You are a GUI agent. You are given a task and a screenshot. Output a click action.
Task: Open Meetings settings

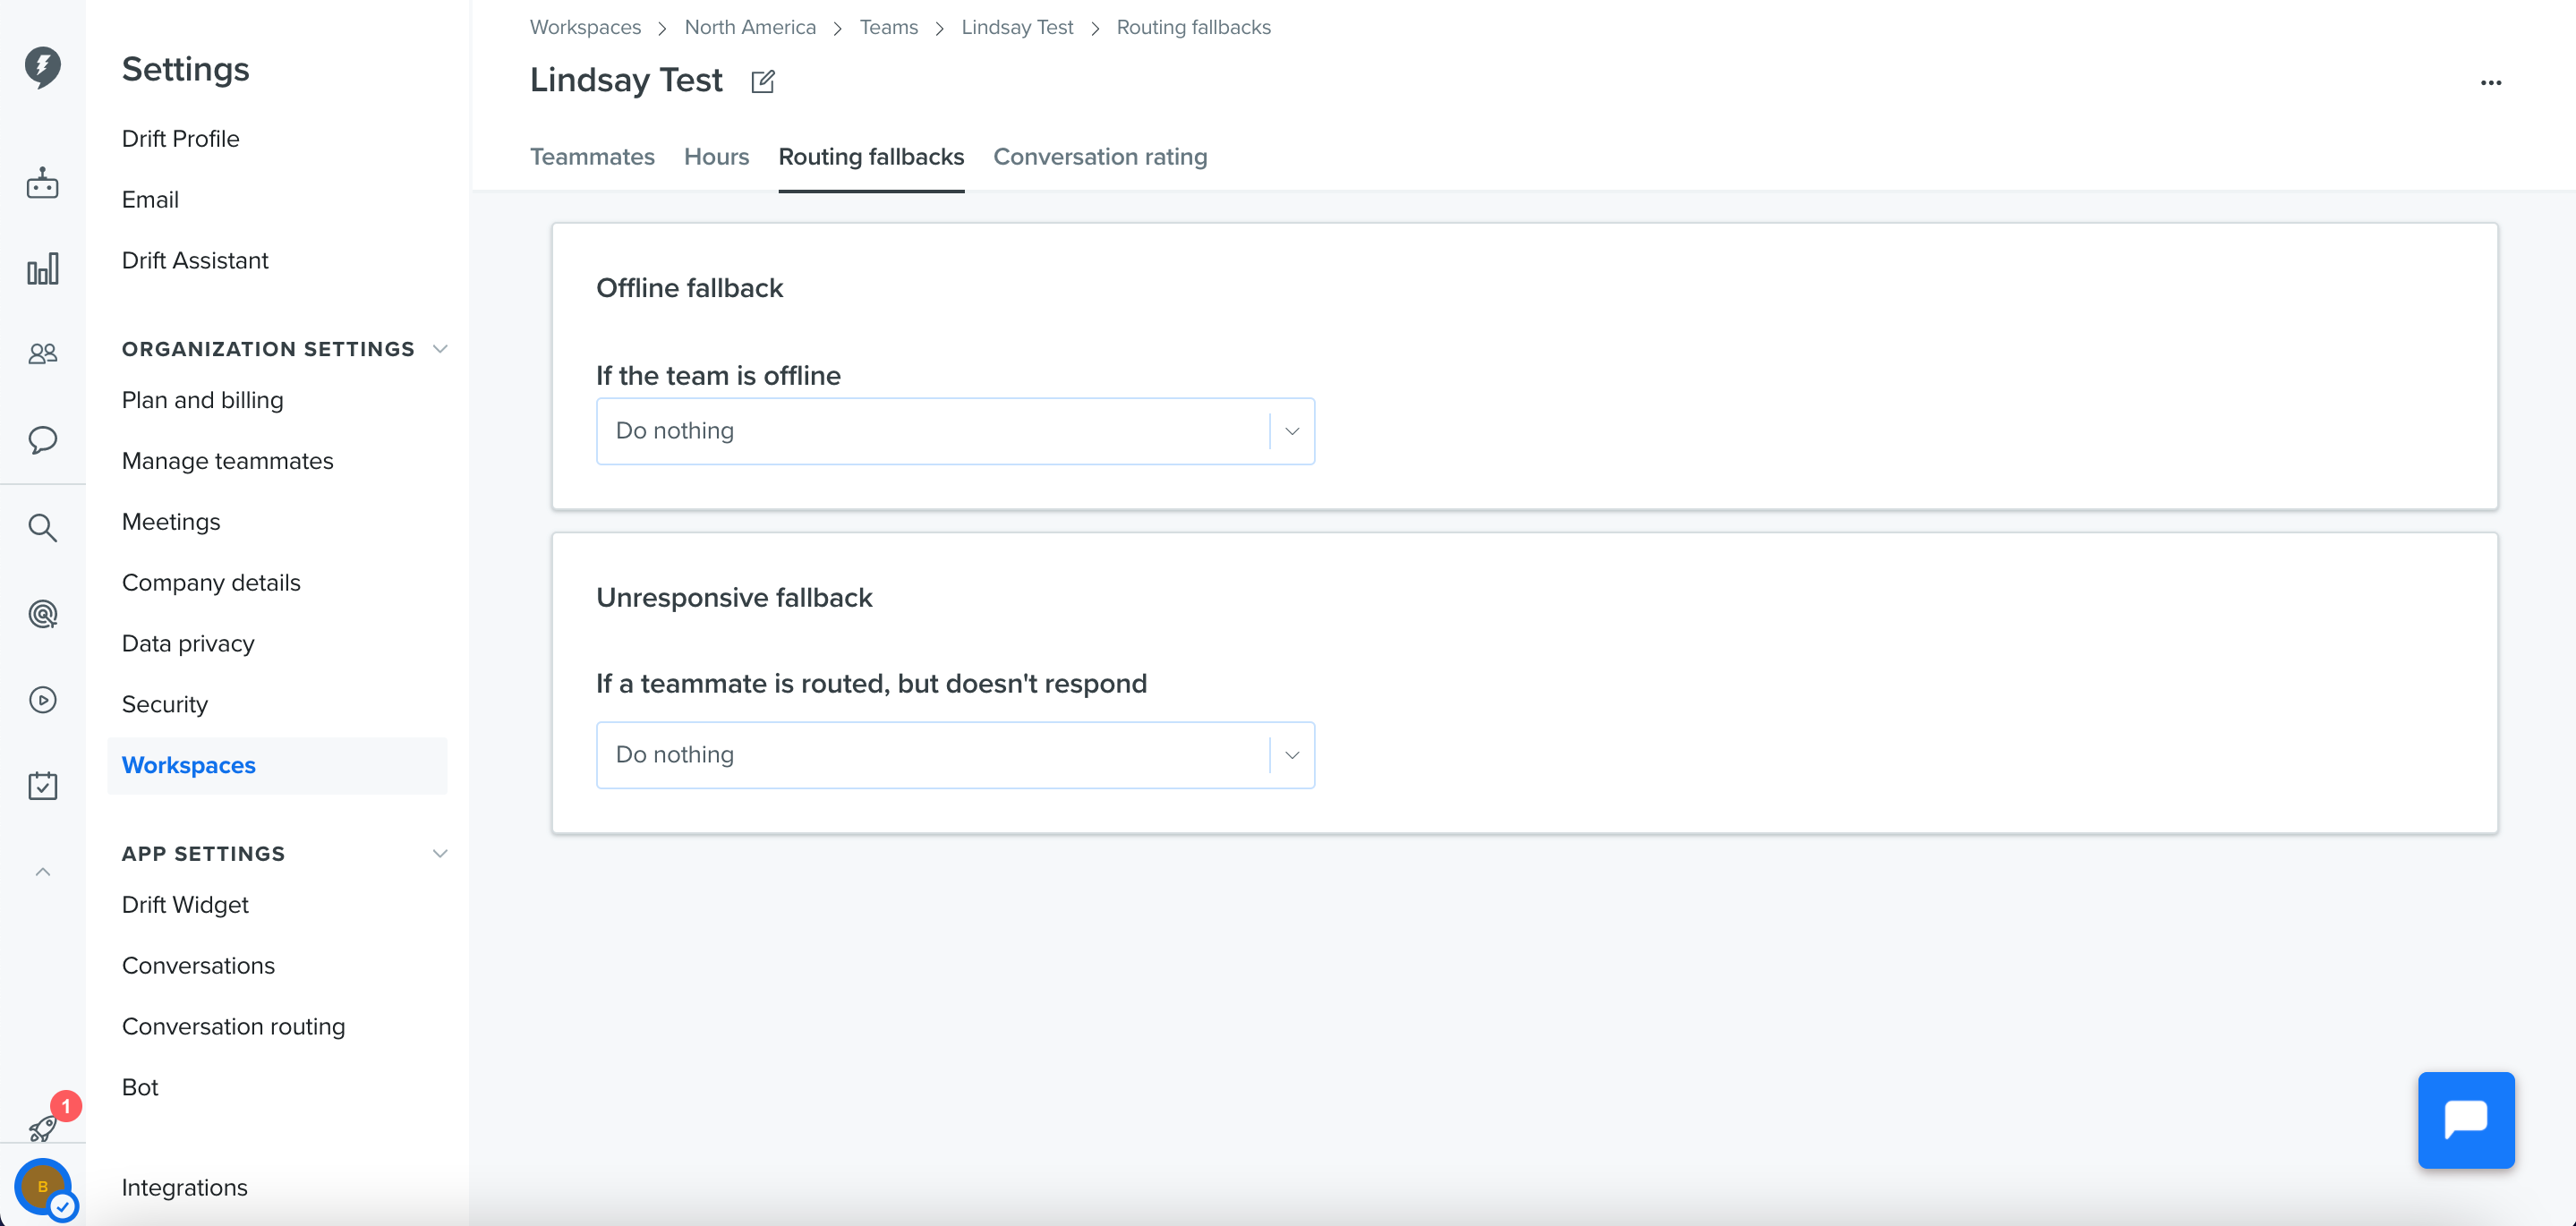[171, 522]
